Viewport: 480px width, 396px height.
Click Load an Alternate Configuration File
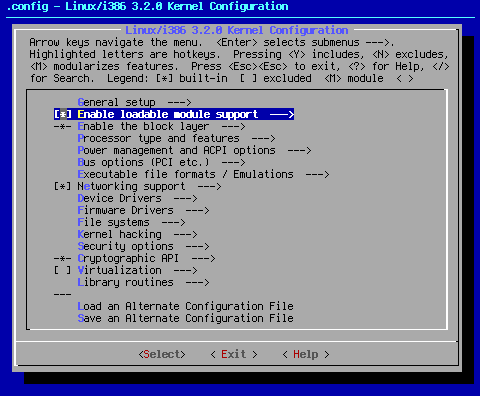click(x=185, y=306)
